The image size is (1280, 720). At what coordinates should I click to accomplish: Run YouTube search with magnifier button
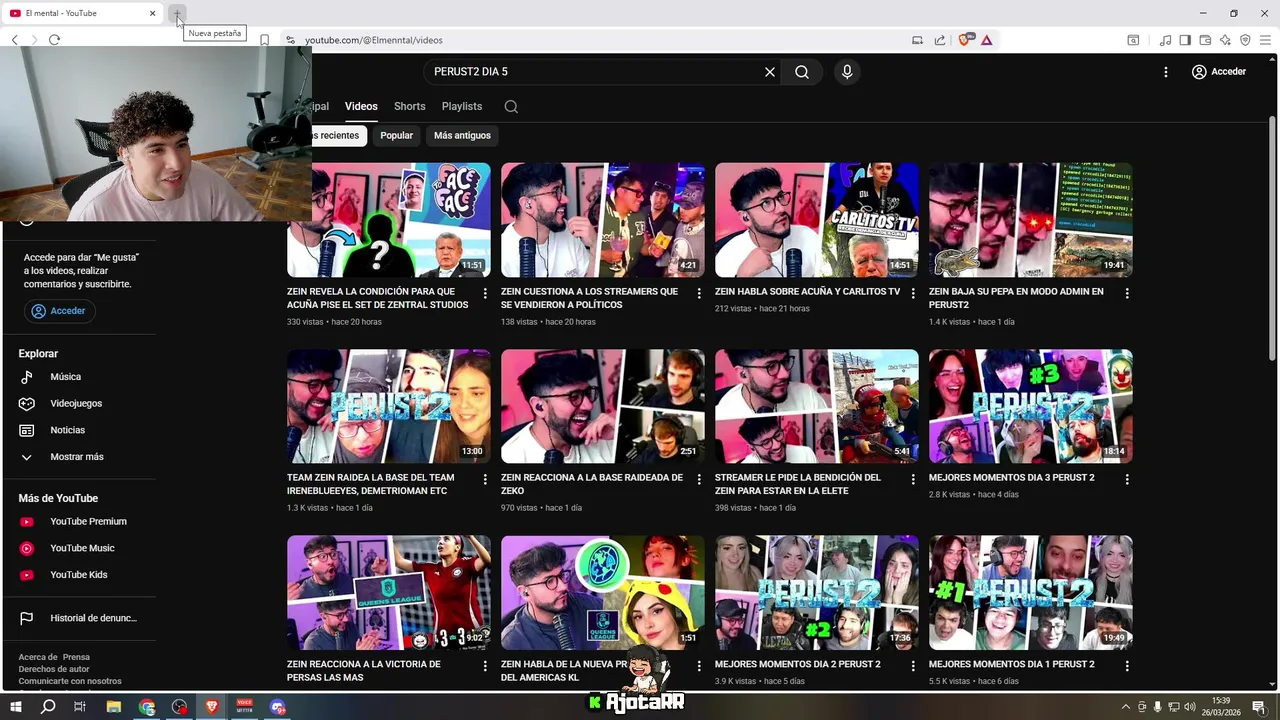click(x=802, y=72)
